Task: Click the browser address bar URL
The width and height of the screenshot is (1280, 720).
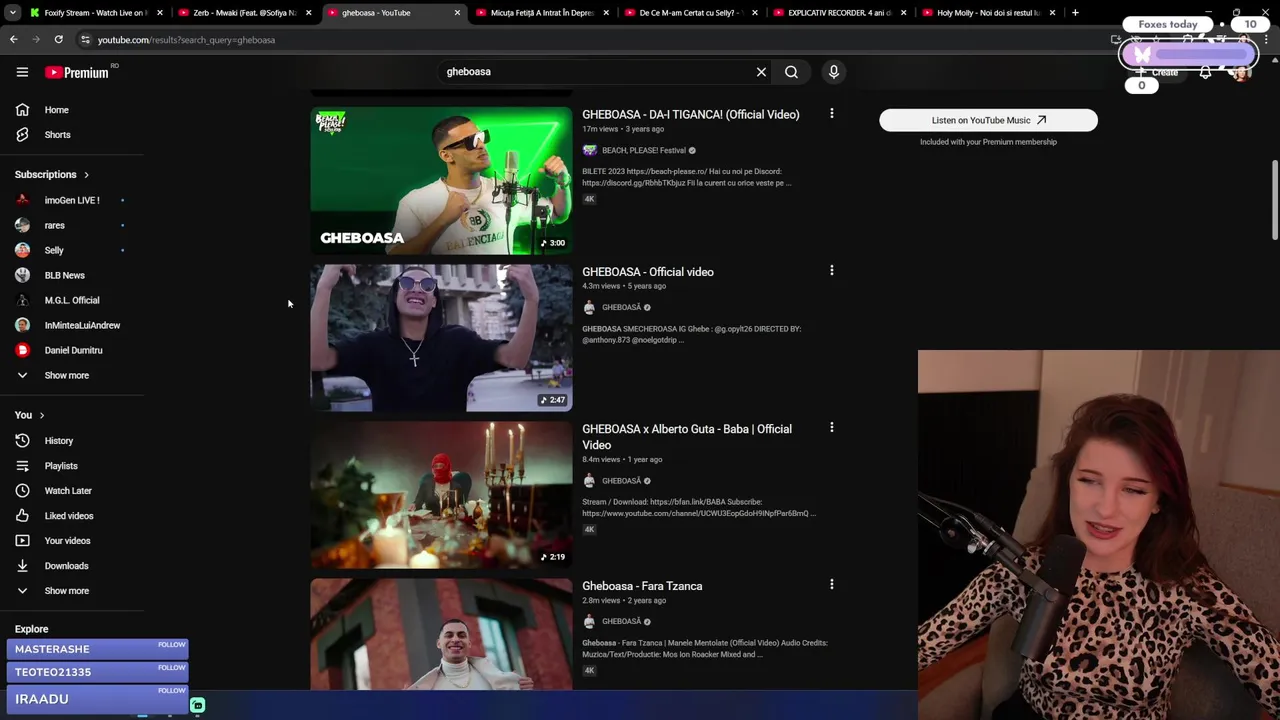Action: click(x=186, y=40)
